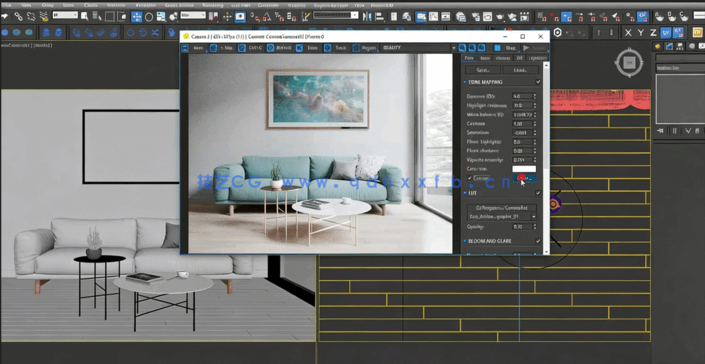The height and width of the screenshot is (364, 705).
Task: Activate the Select and Scale tool
Action: pyautogui.click(x=161, y=17)
